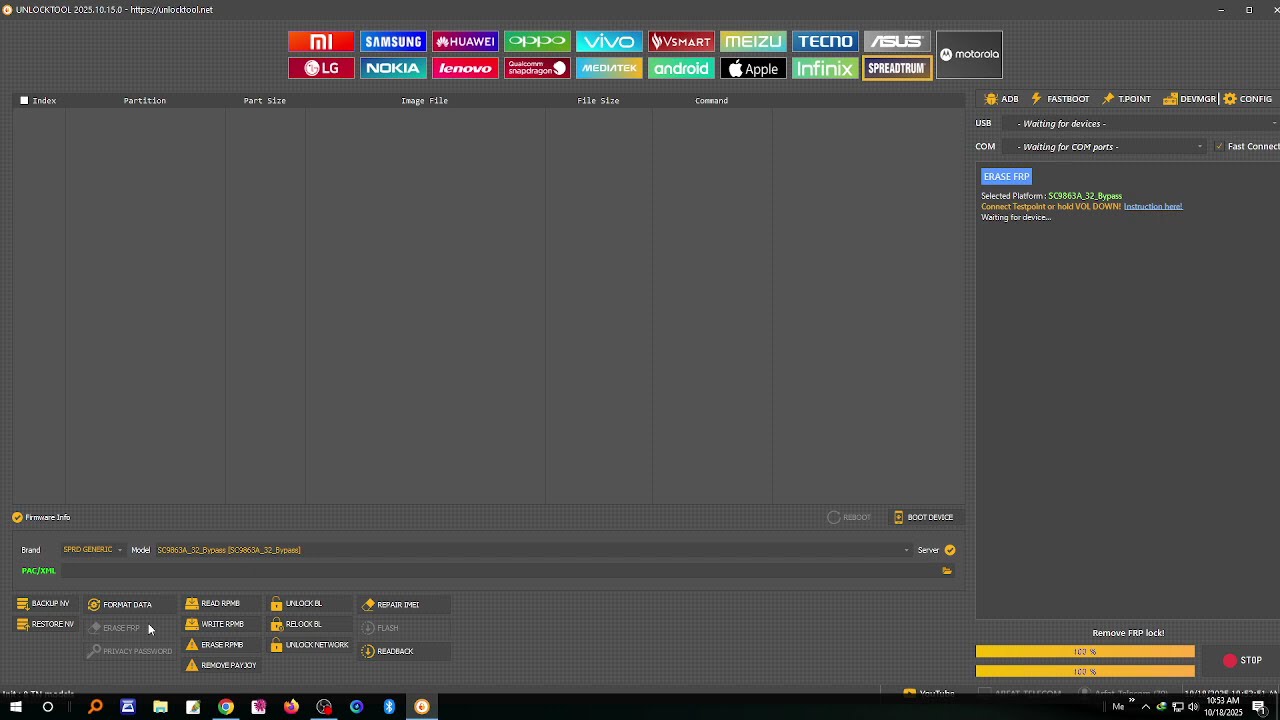Screen dimensions: 1280x720
Task: Click the UNLOCK NETWORK button
Action: pyautogui.click(x=309, y=645)
